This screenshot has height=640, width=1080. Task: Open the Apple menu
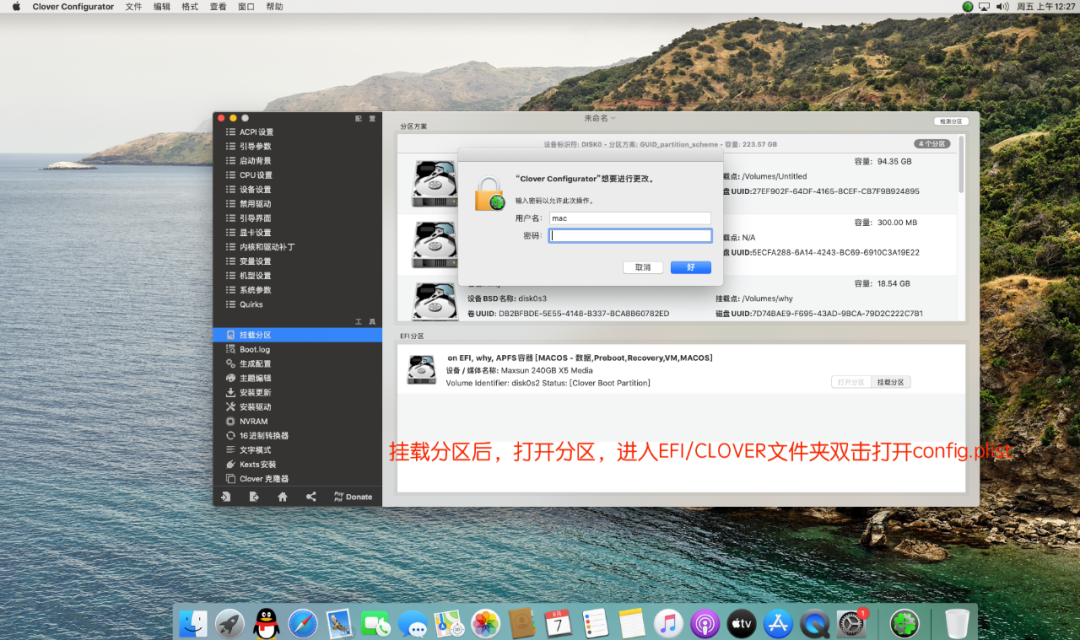(16, 6)
